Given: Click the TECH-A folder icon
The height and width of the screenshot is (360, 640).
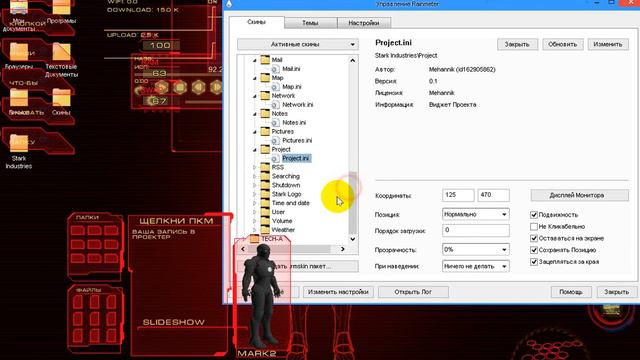Looking at the screenshot, I should click(x=255, y=239).
